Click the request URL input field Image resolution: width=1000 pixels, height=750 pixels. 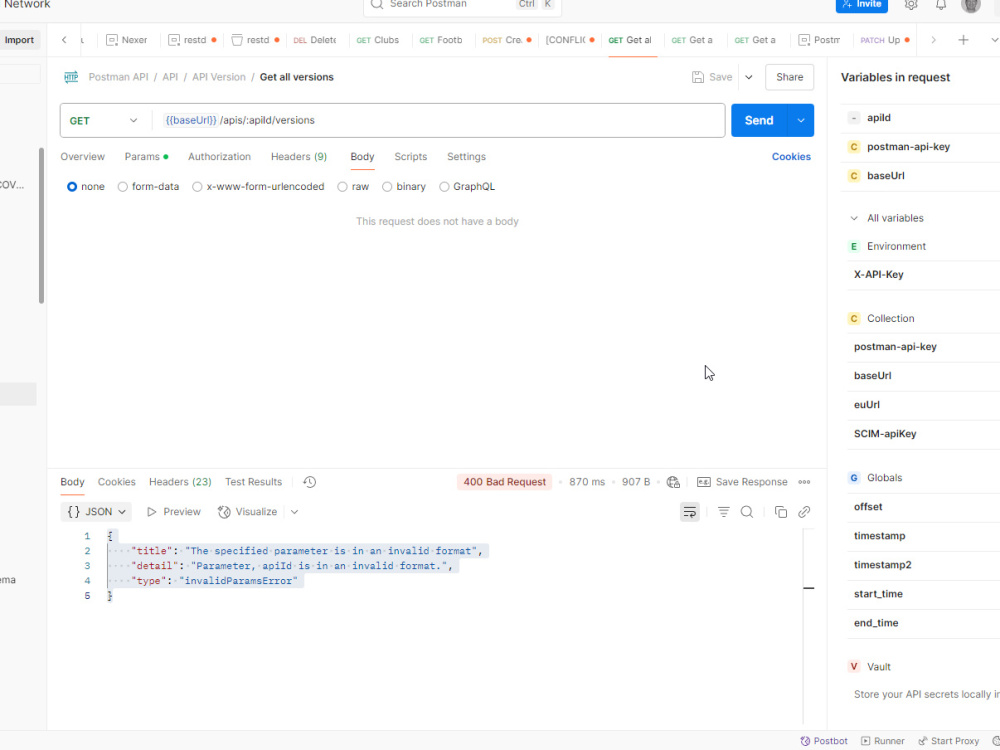(438, 121)
